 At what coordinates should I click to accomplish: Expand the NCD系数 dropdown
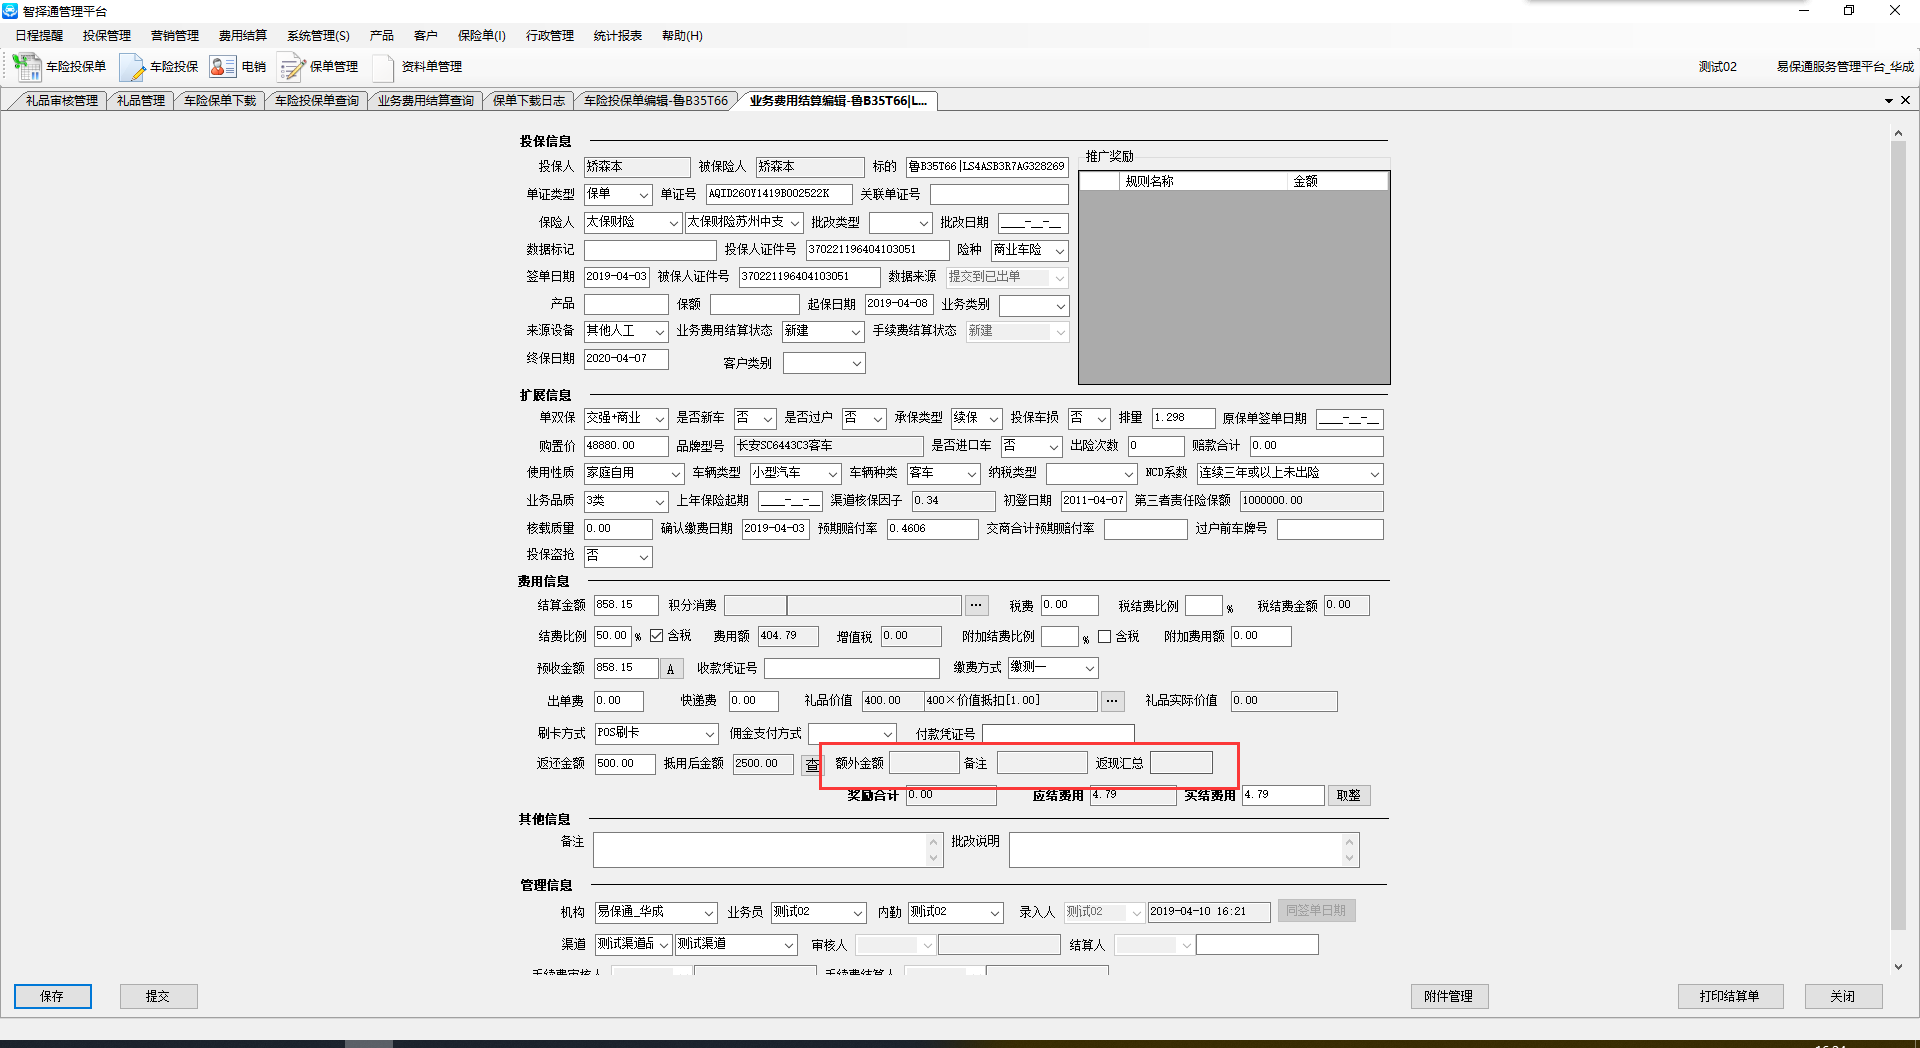1374,473
